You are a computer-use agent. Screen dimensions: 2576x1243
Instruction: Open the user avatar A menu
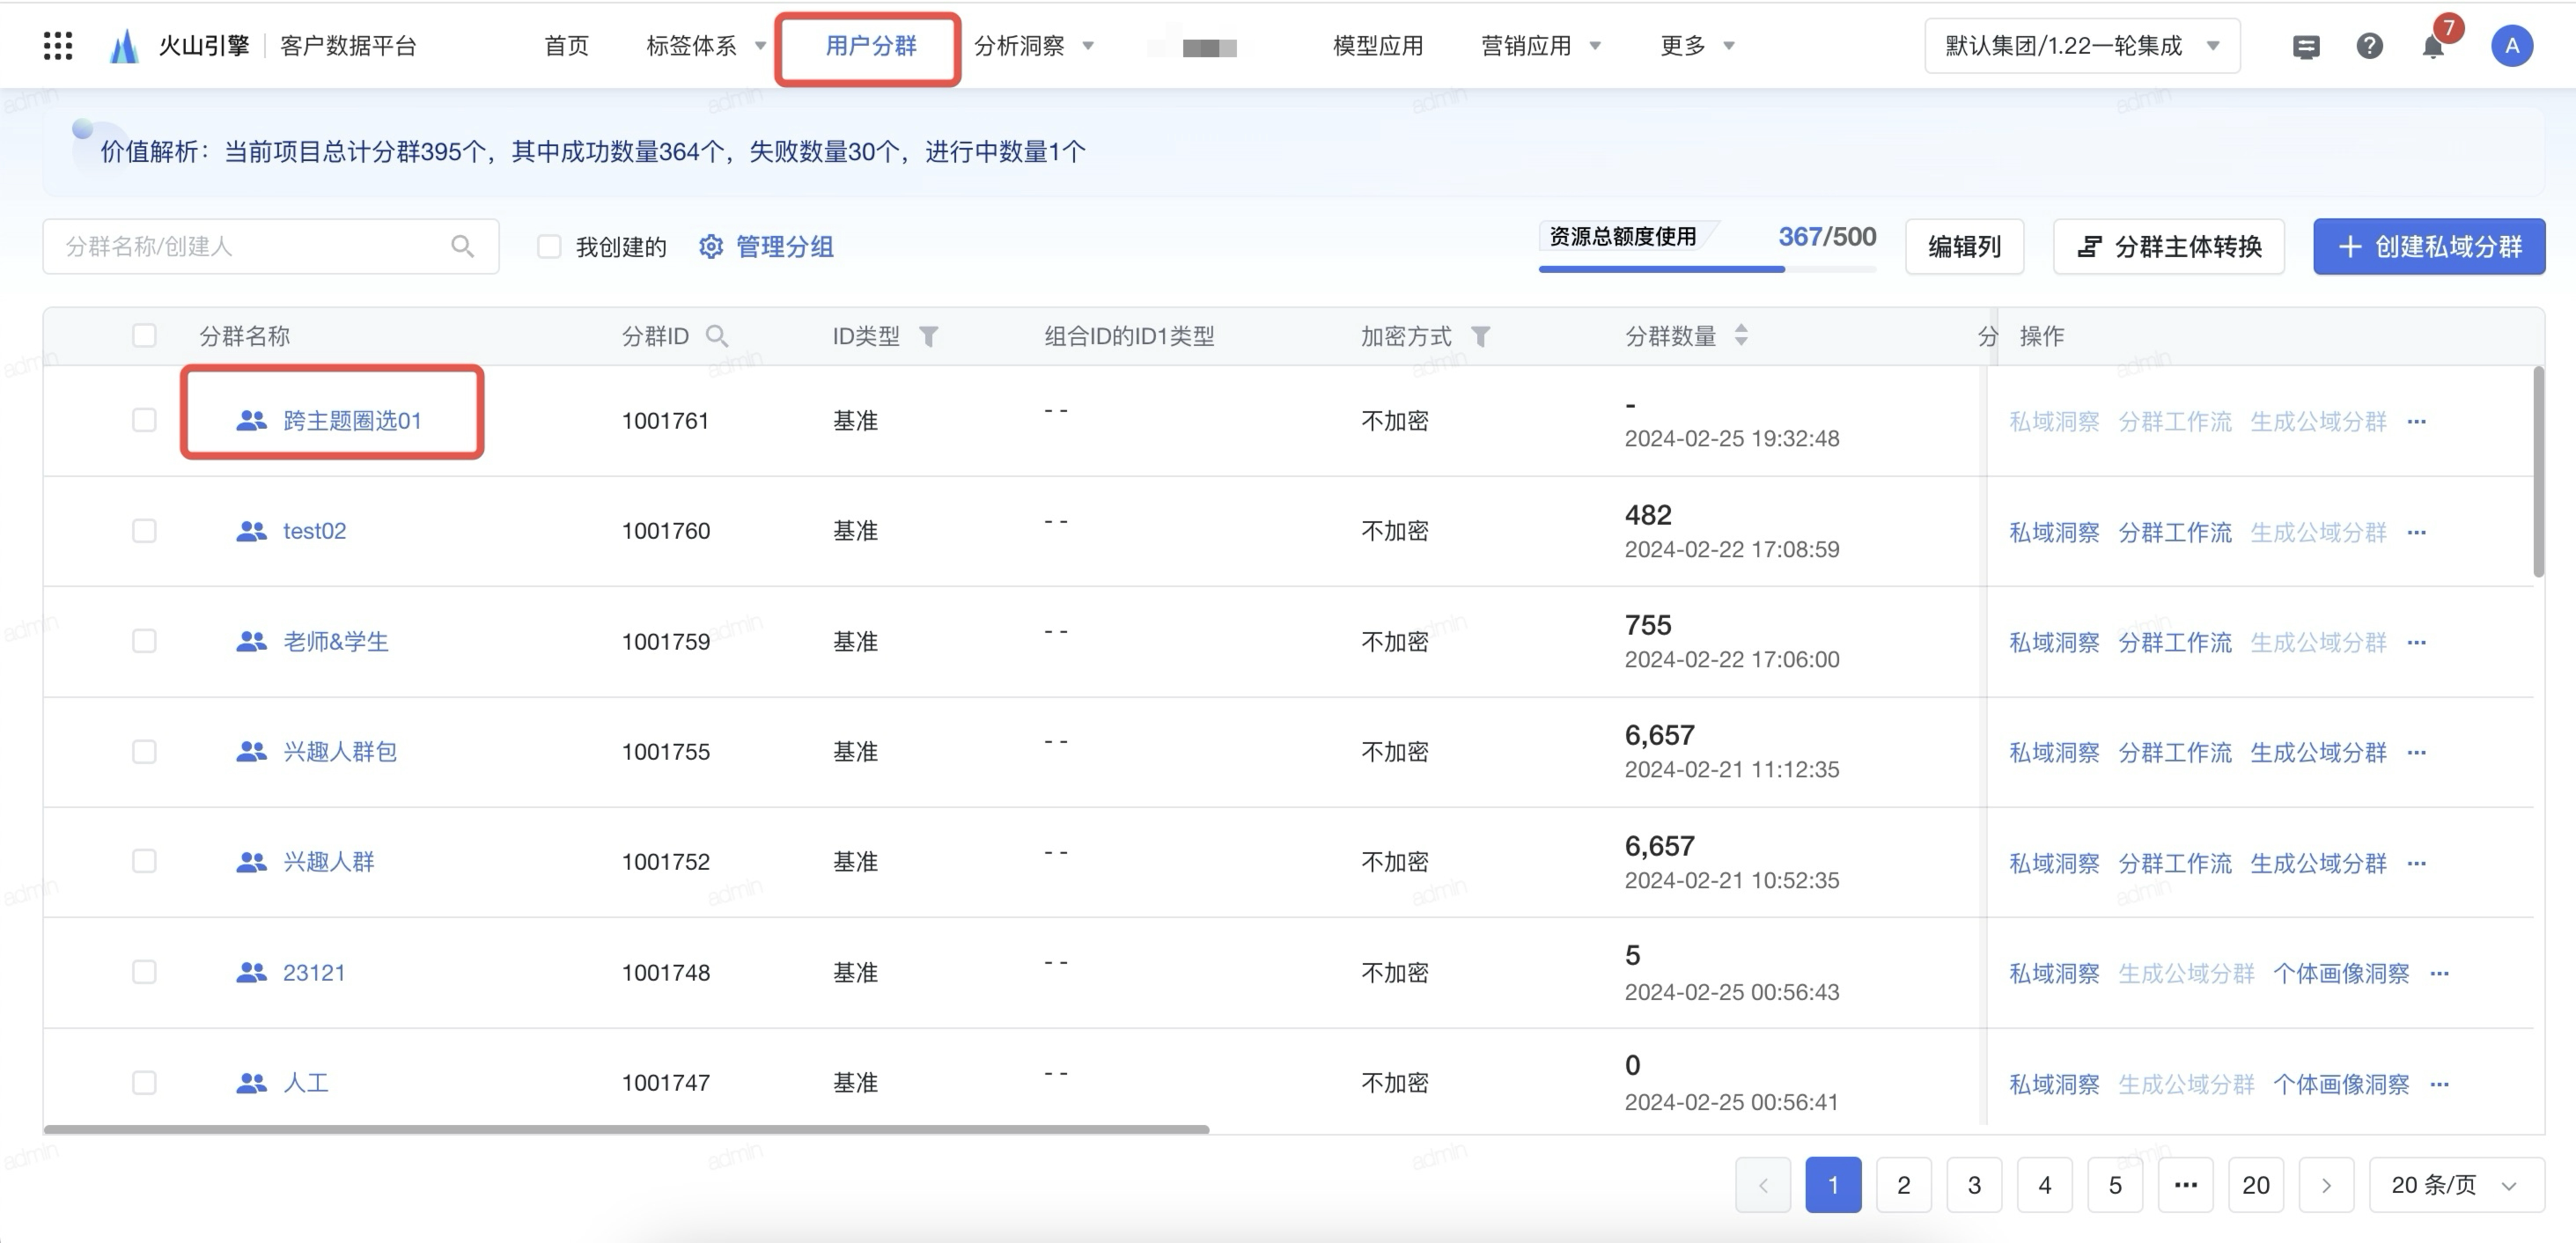pyautogui.click(x=2511, y=46)
